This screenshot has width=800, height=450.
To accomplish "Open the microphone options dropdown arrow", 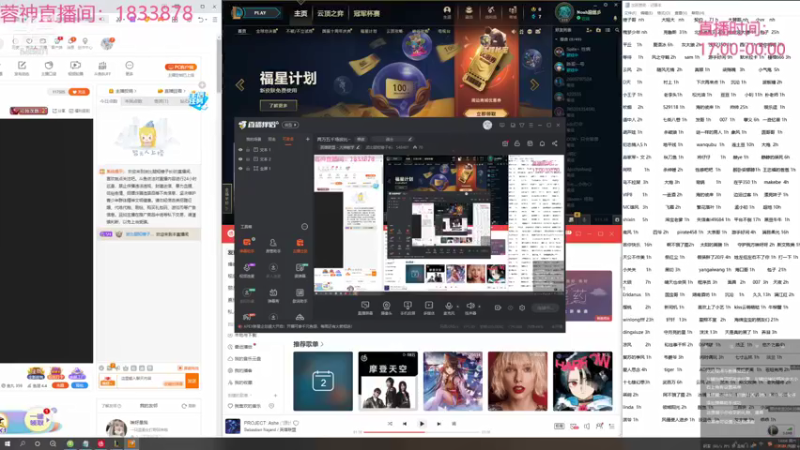I will point(457,307).
